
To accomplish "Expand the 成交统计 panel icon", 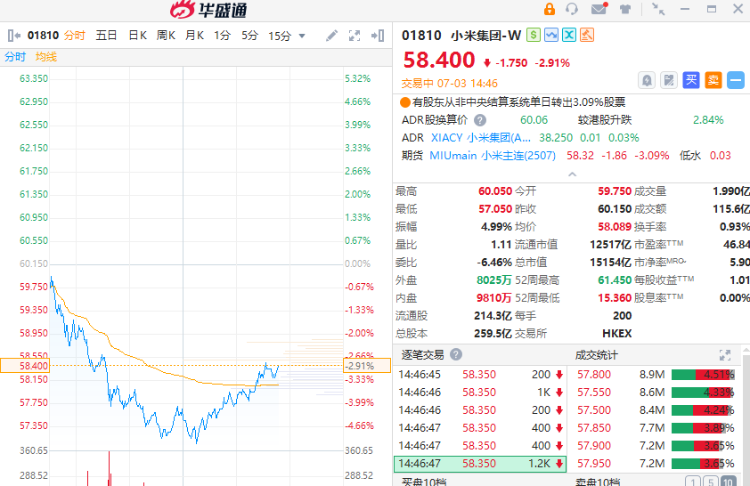I will coord(725,355).
